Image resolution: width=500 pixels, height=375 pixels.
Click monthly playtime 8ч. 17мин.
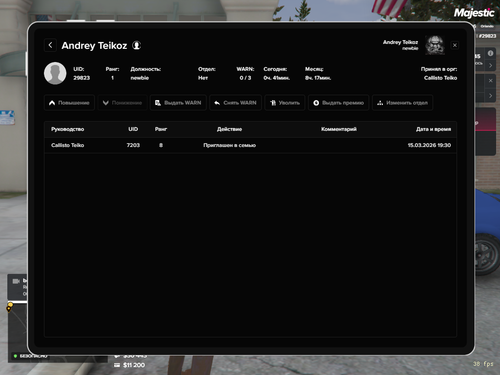(318, 78)
